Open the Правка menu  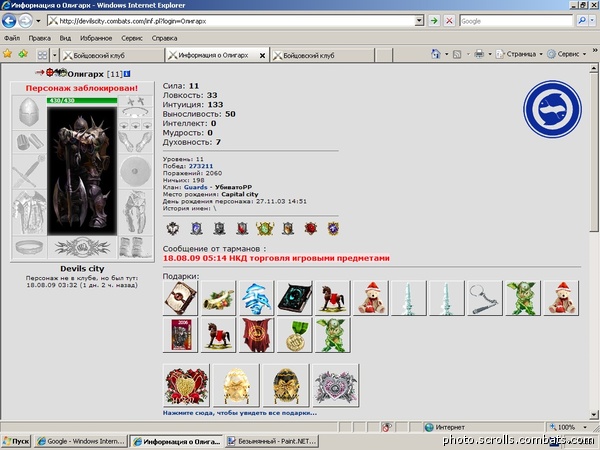(x=40, y=38)
